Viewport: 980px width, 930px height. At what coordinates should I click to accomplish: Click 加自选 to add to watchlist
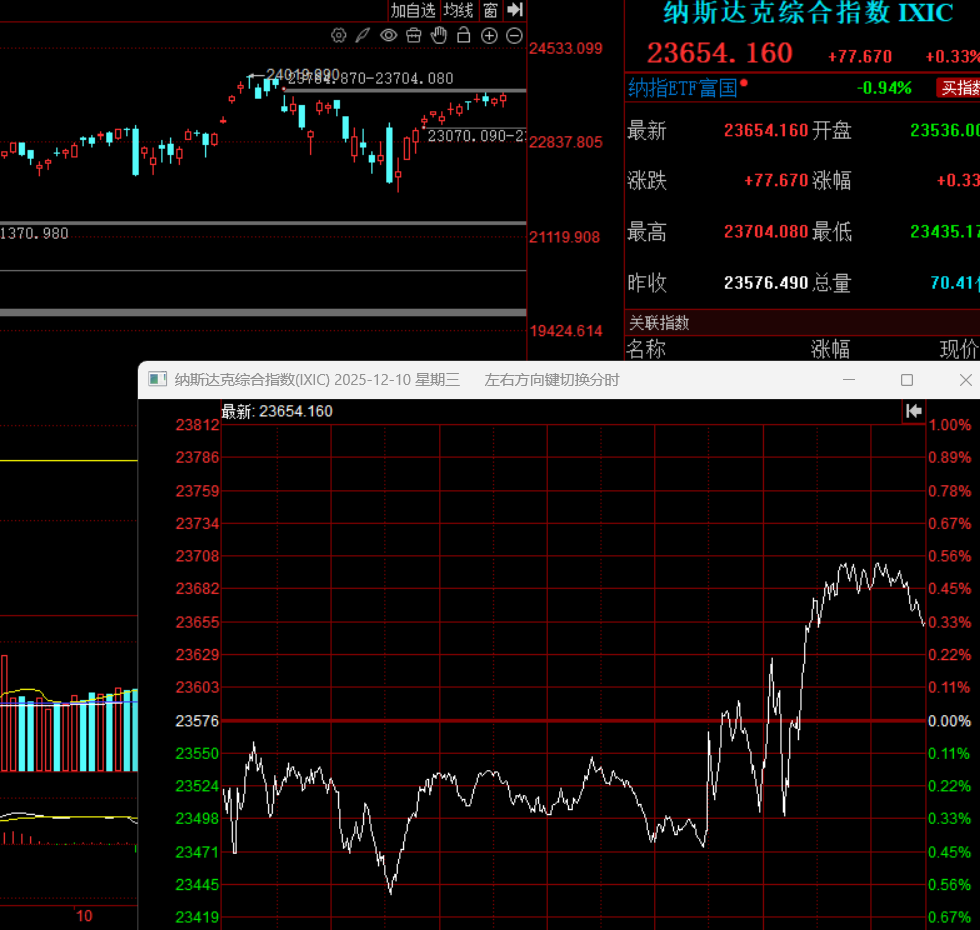(413, 10)
